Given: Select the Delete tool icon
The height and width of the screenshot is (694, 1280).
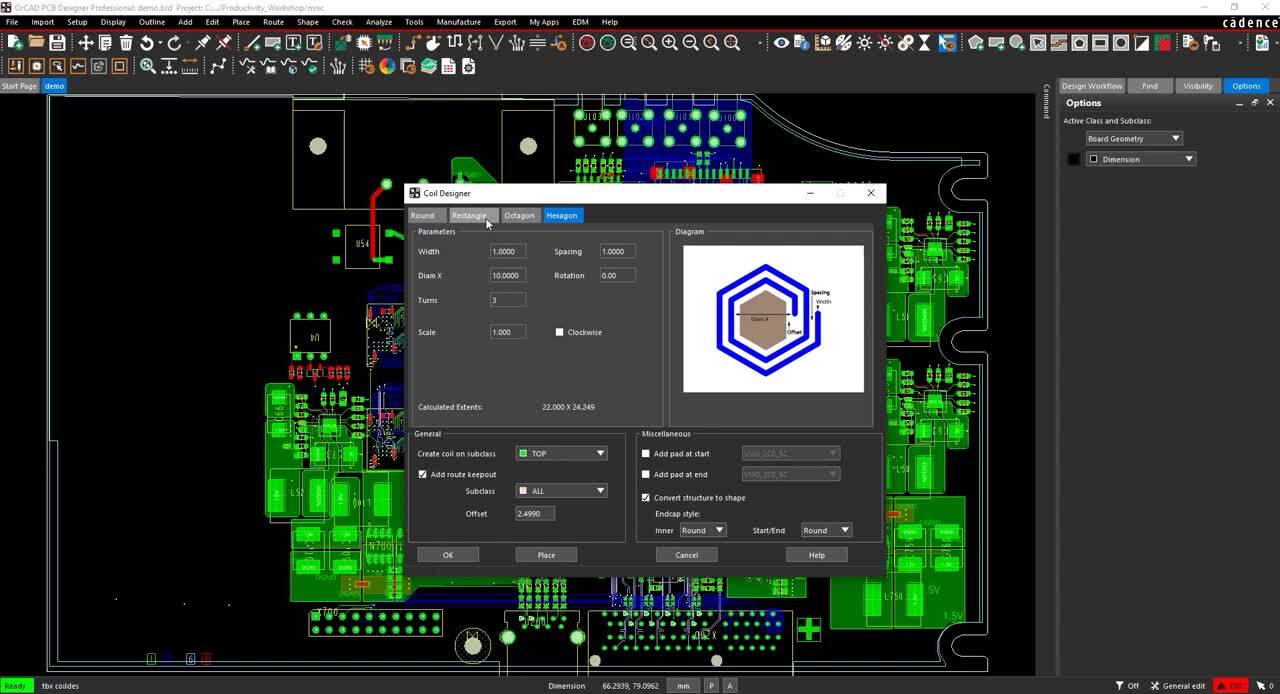Looking at the screenshot, I should tap(125, 43).
